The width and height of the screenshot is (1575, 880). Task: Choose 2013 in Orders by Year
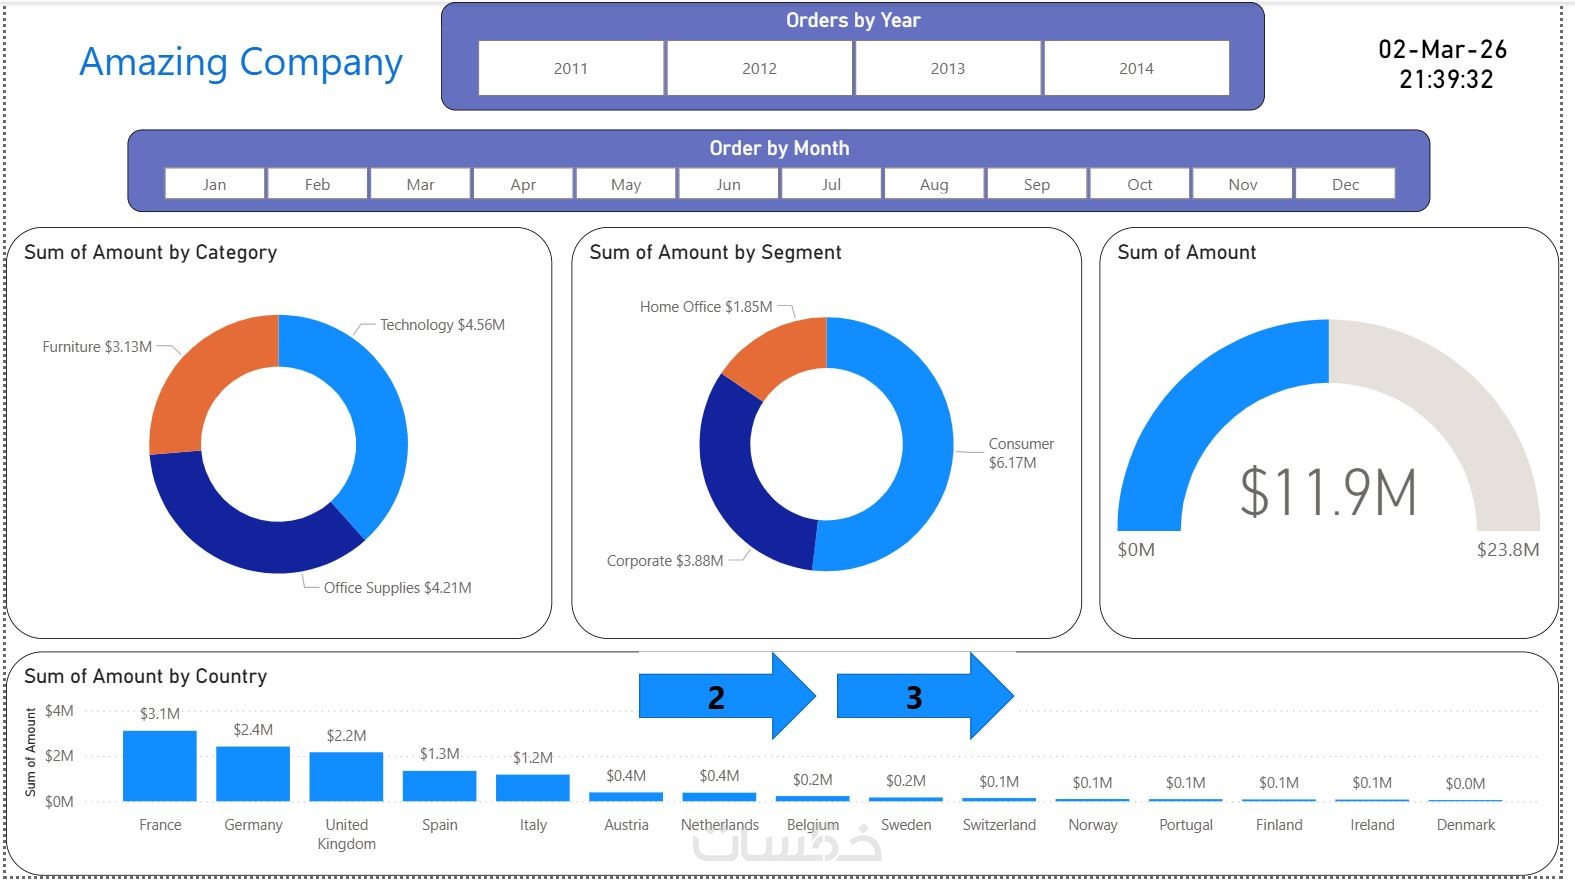(948, 68)
